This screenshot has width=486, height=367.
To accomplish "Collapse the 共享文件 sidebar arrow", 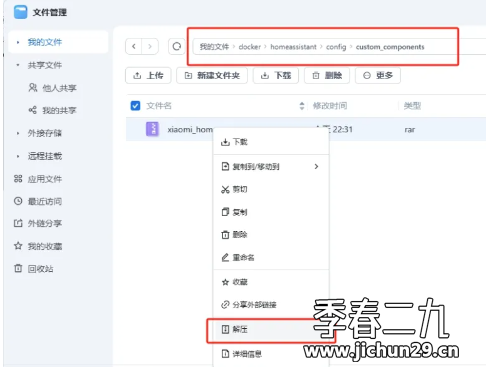I will [18, 65].
